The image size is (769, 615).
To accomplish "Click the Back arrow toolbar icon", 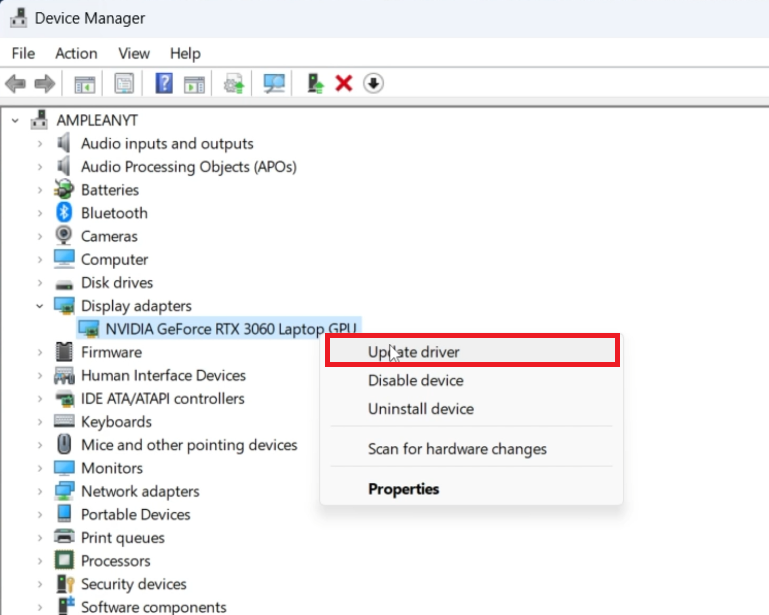I will [x=16, y=83].
